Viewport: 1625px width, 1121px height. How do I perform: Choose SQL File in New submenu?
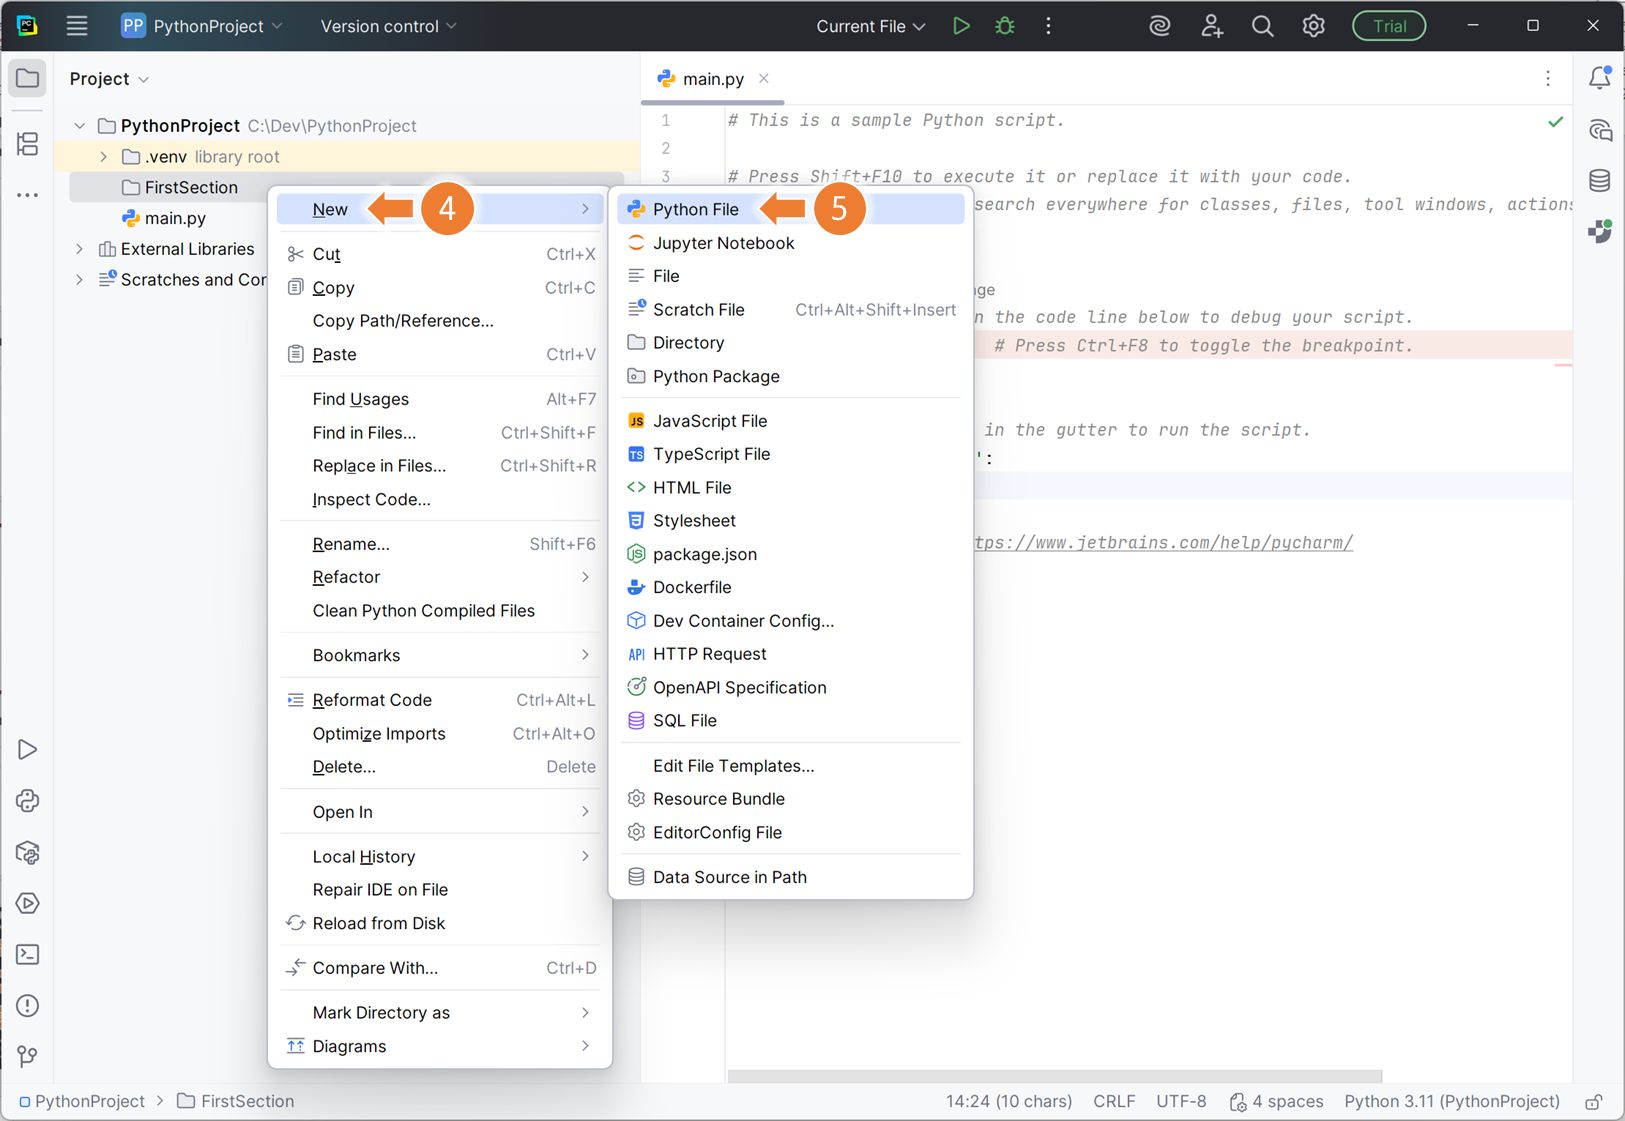(x=791, y=720)
